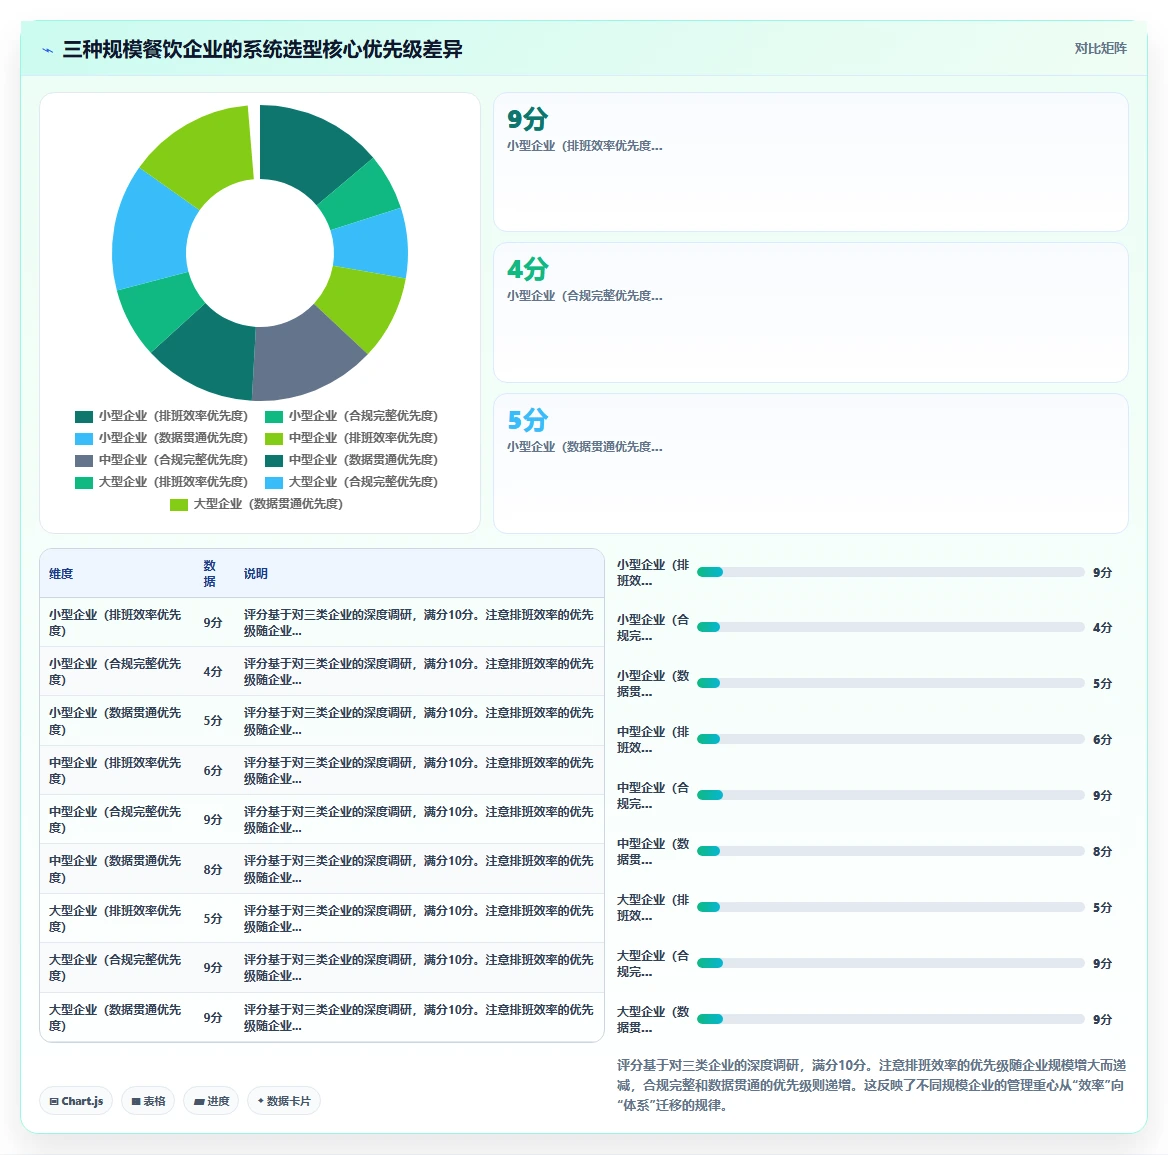The width and height of the screenshot is (1168, 1155).
Task: Select table cell 小型企业（合规完整优先度）
Action: point(115,672)
